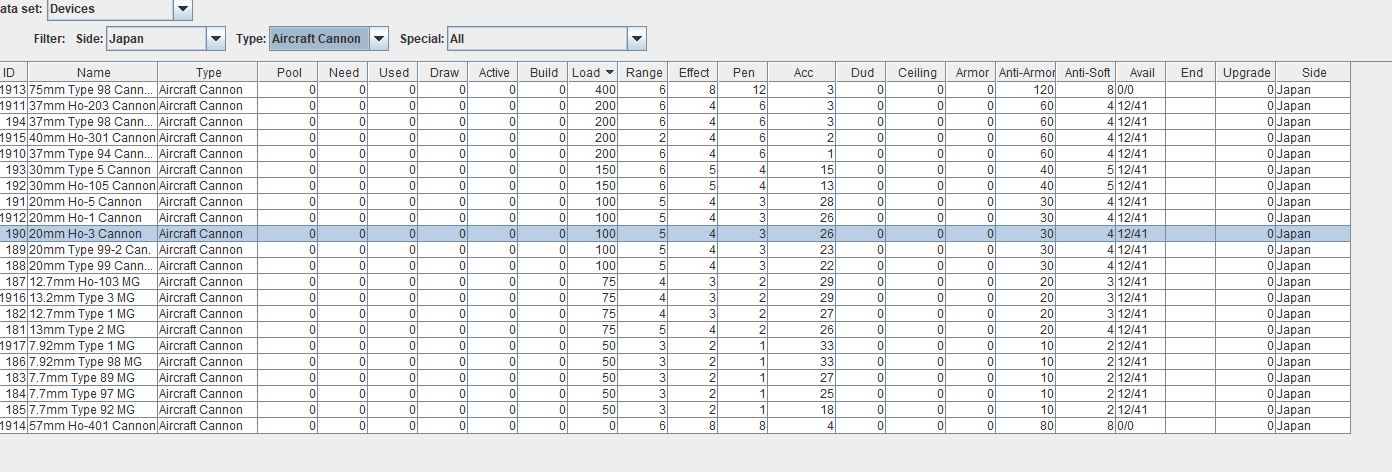
Task: Click ID cell 1916
Action: click(x=13, y=298)
